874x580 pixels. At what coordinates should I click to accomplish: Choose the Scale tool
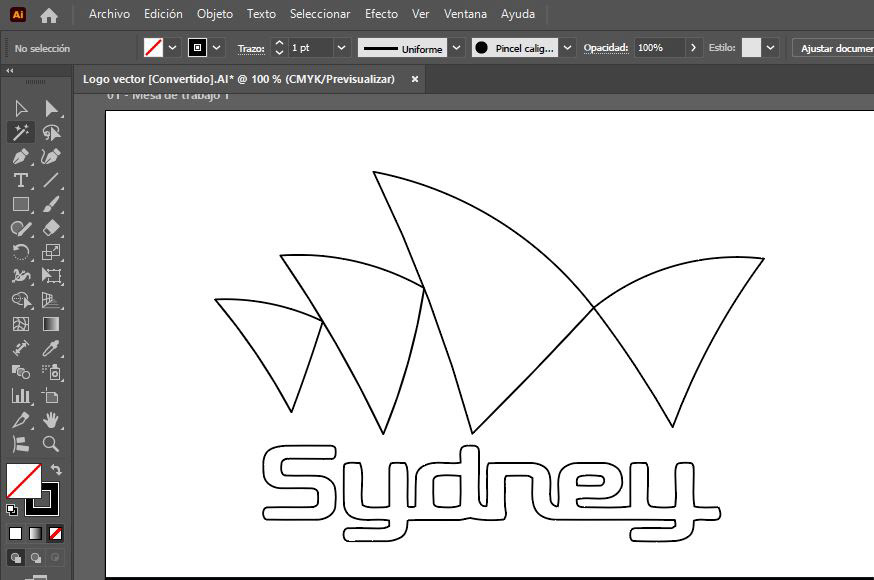coord(51,252)
